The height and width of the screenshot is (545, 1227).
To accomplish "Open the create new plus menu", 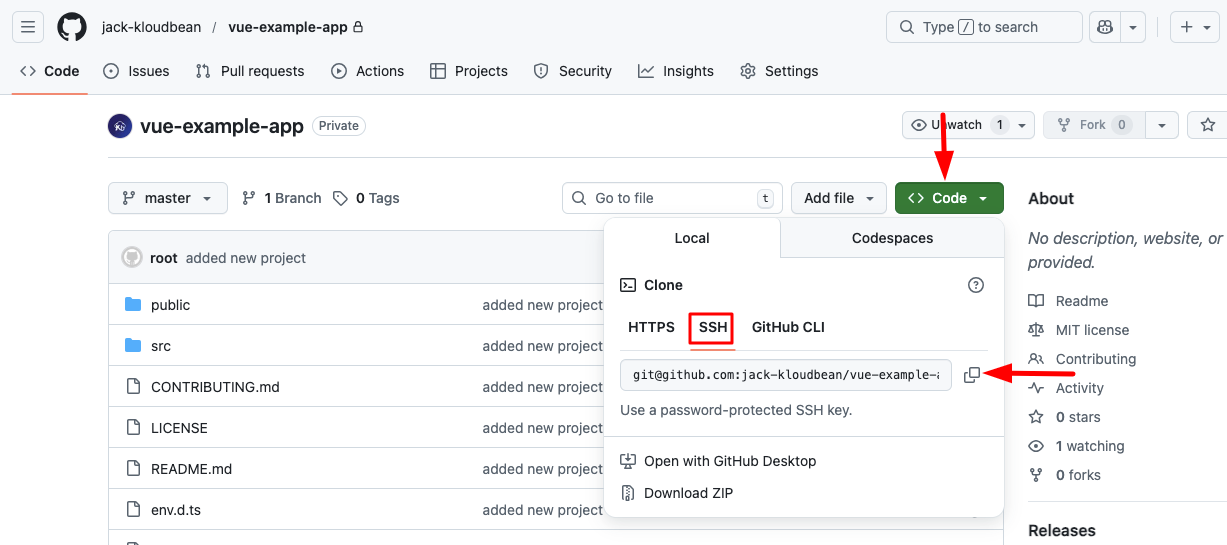I will (1197, 27).
